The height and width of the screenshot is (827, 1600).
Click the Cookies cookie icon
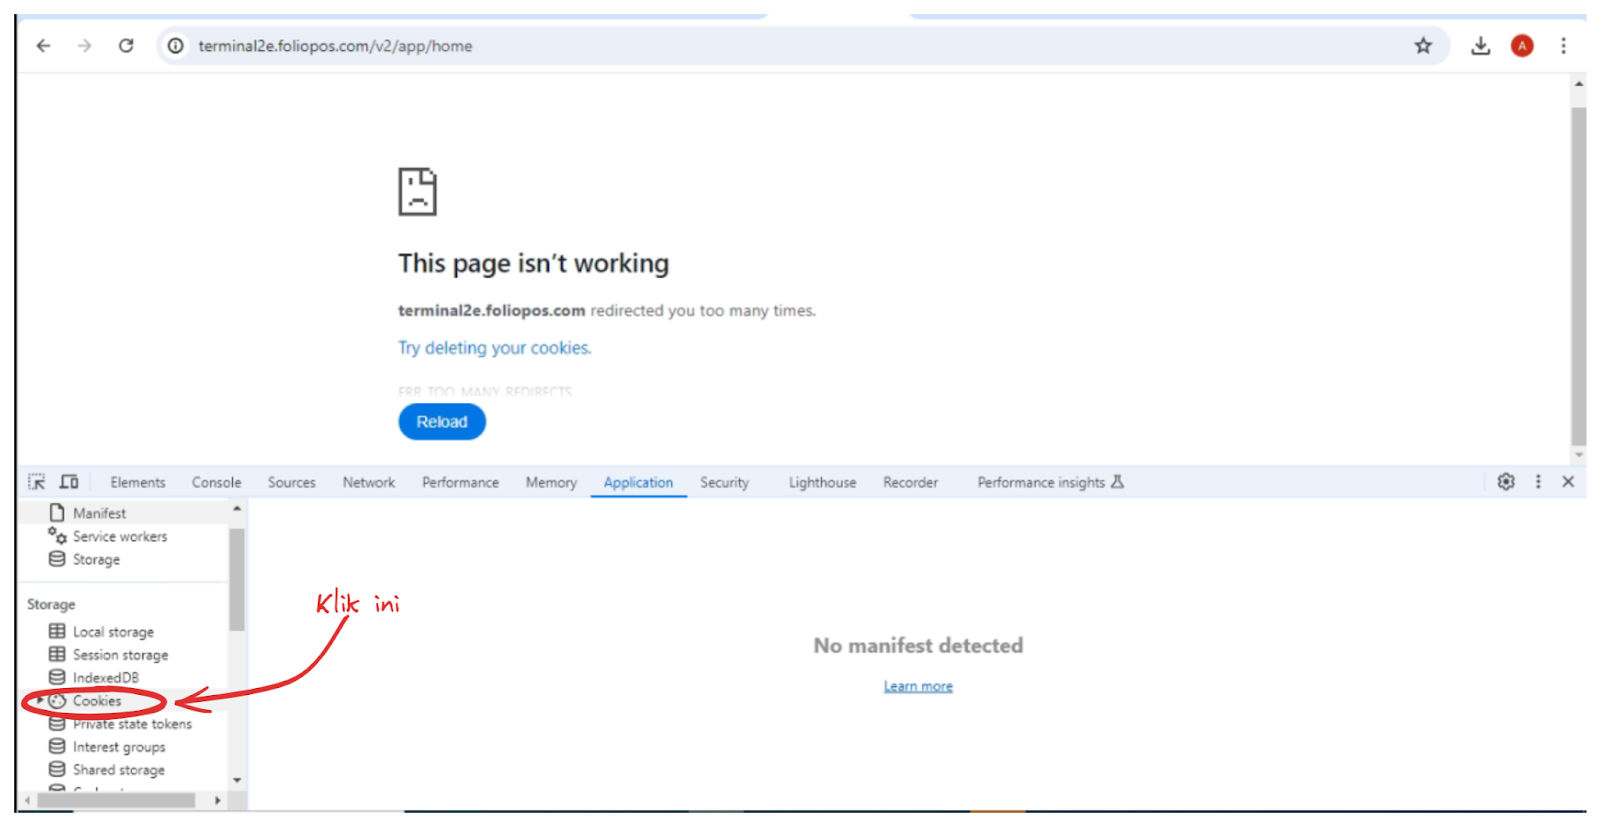(x=57, y=701)
